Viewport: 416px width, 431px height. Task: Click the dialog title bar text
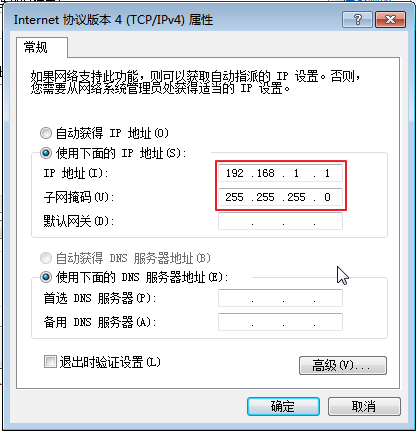(113, 20)
